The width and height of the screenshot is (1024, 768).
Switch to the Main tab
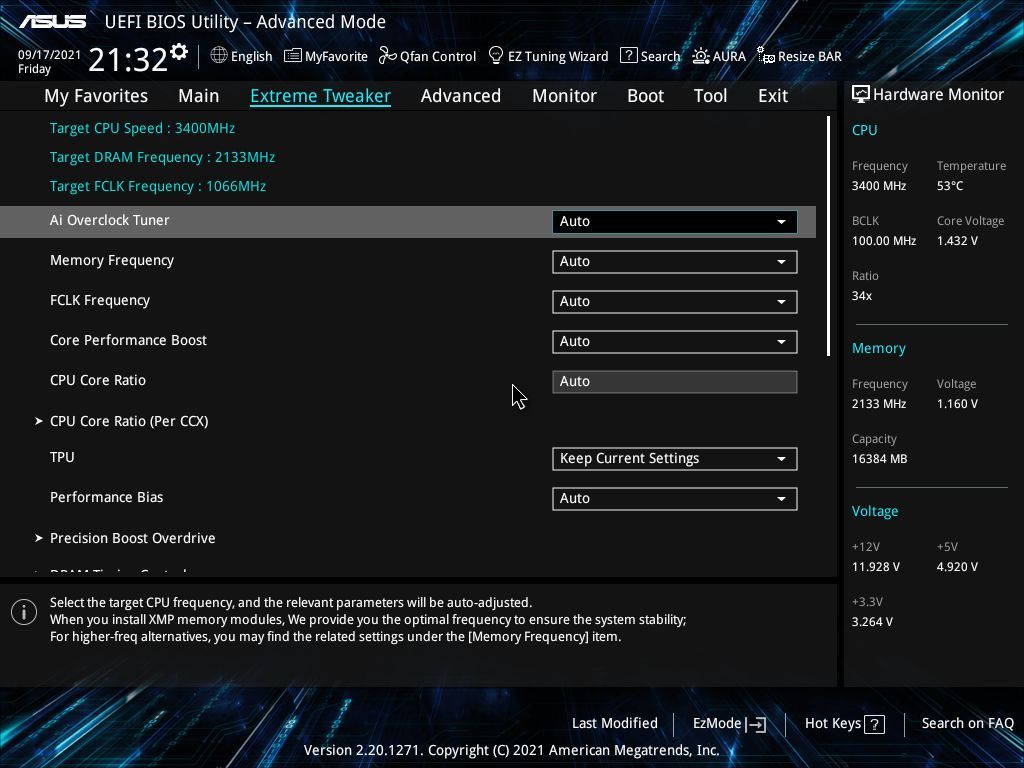pos(199,96)
